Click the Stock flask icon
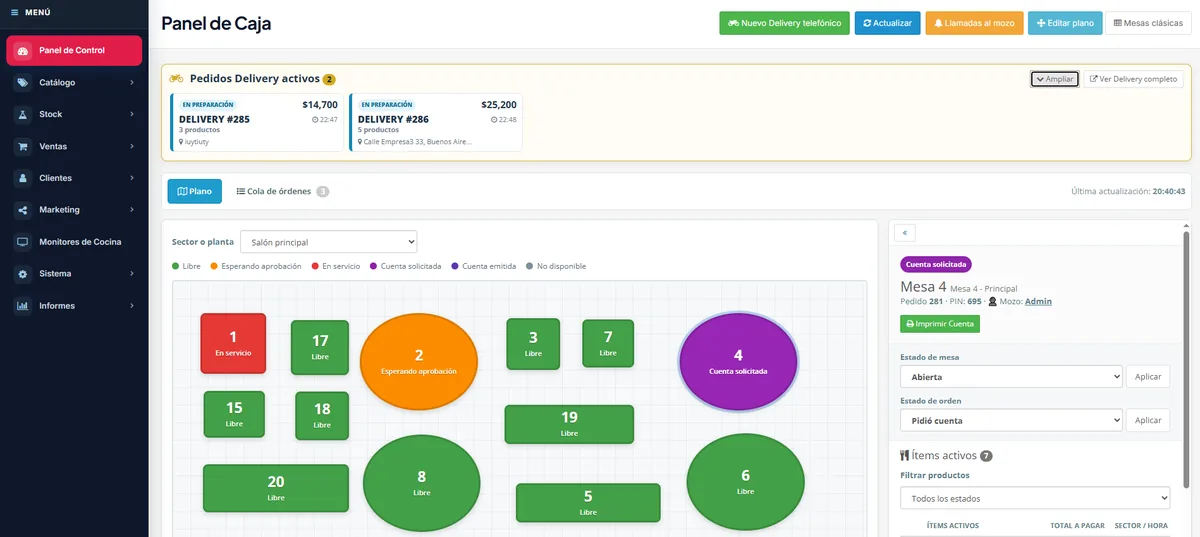 click(22, 115)
